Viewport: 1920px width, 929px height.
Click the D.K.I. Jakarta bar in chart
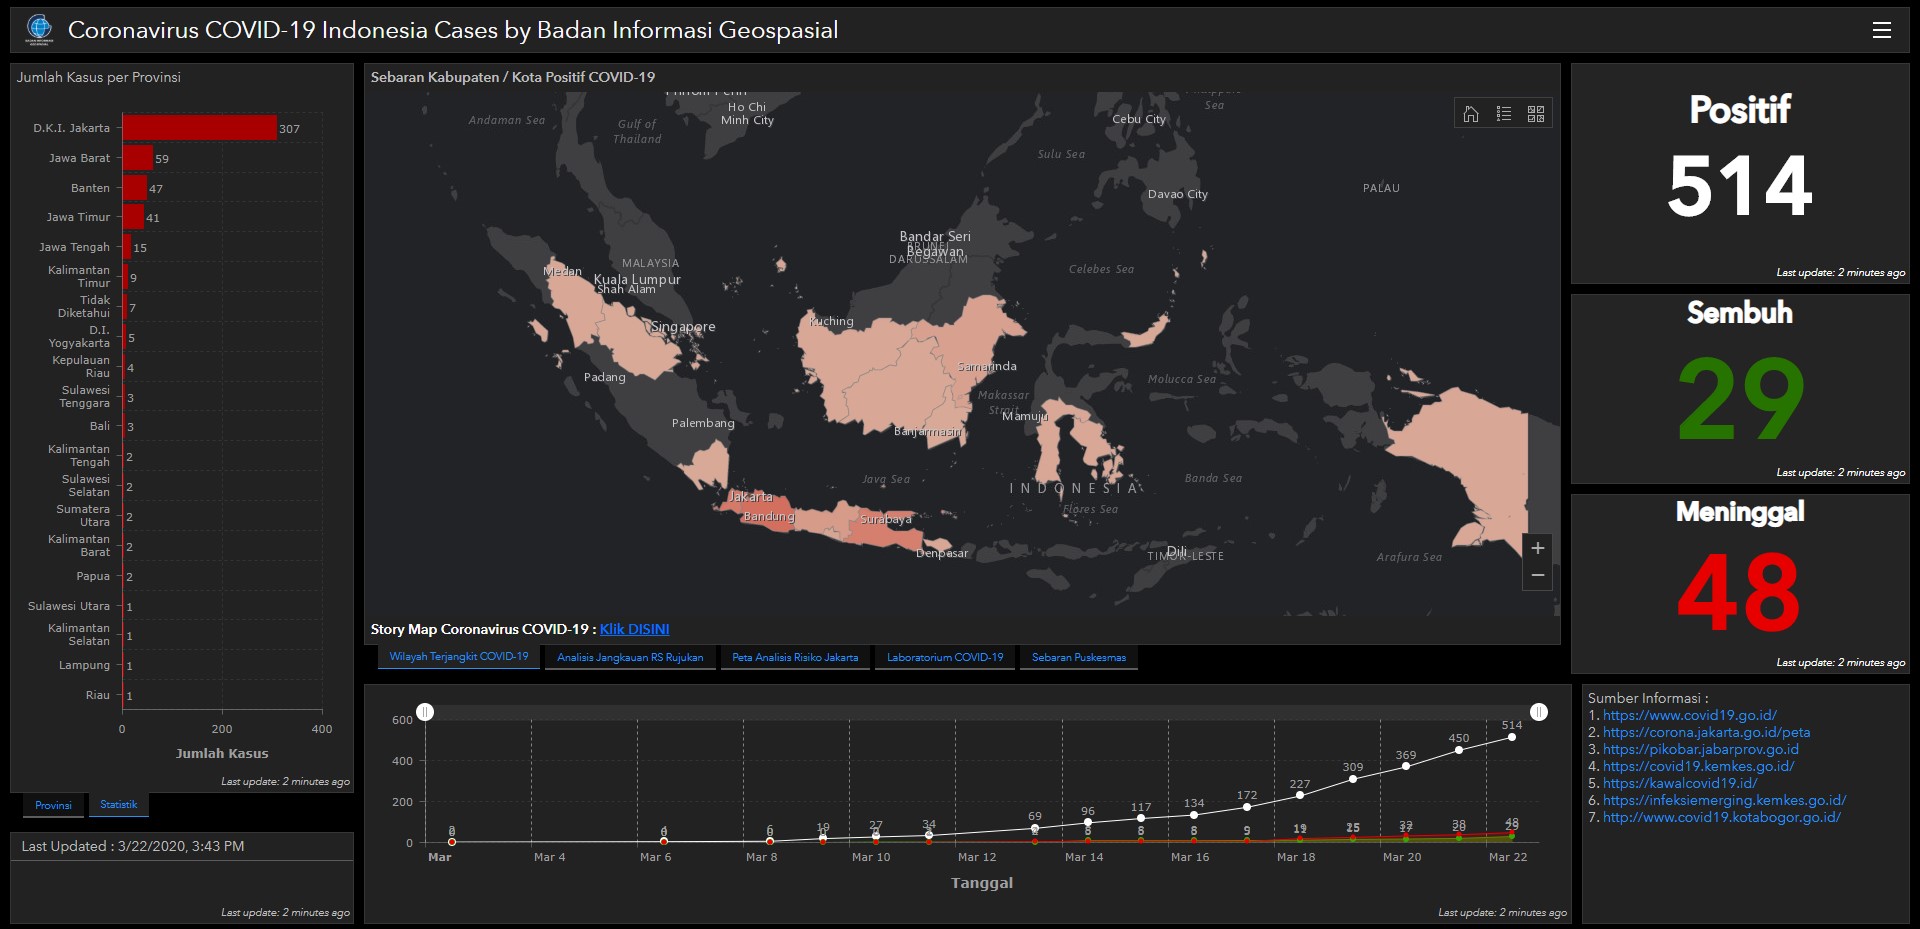[199, 128]
